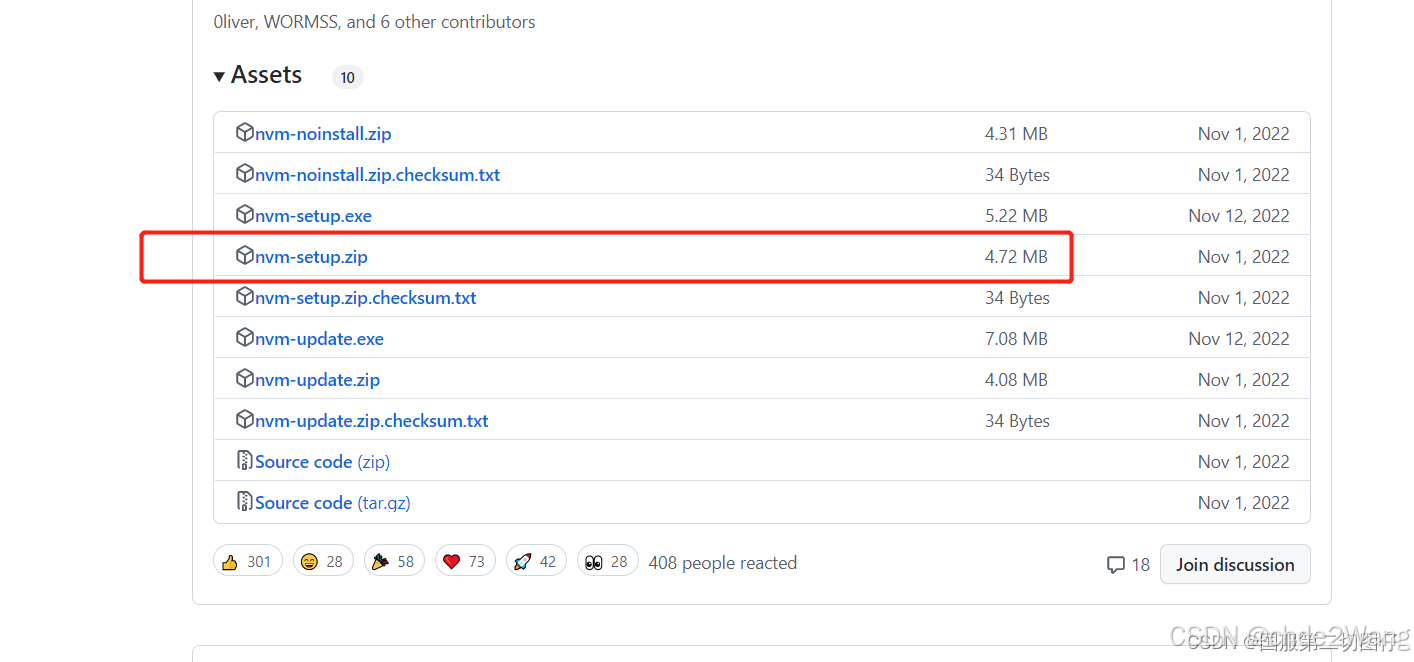Download nvm-noinstall.zip
1414x662 pixels.
(x=323, y=134)
